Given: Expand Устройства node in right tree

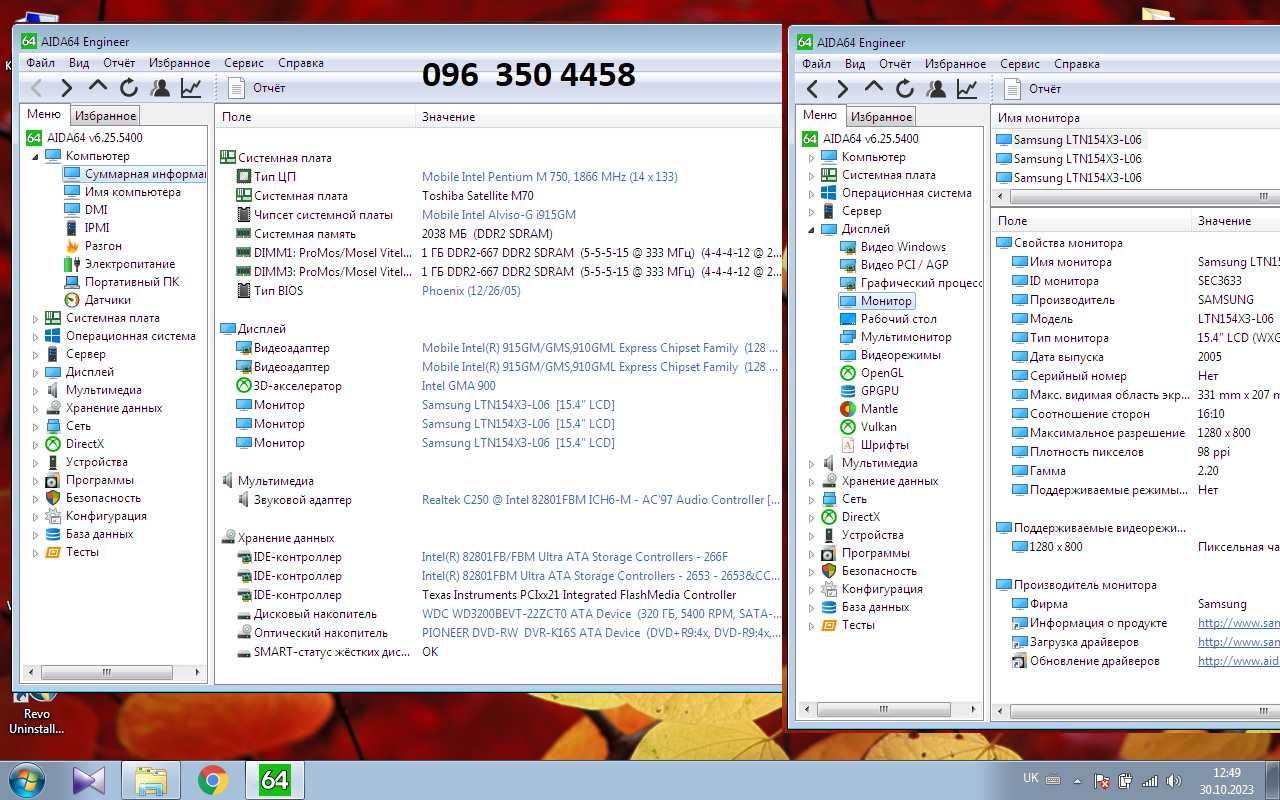Looking at the screenshot, I should (811, 535).
